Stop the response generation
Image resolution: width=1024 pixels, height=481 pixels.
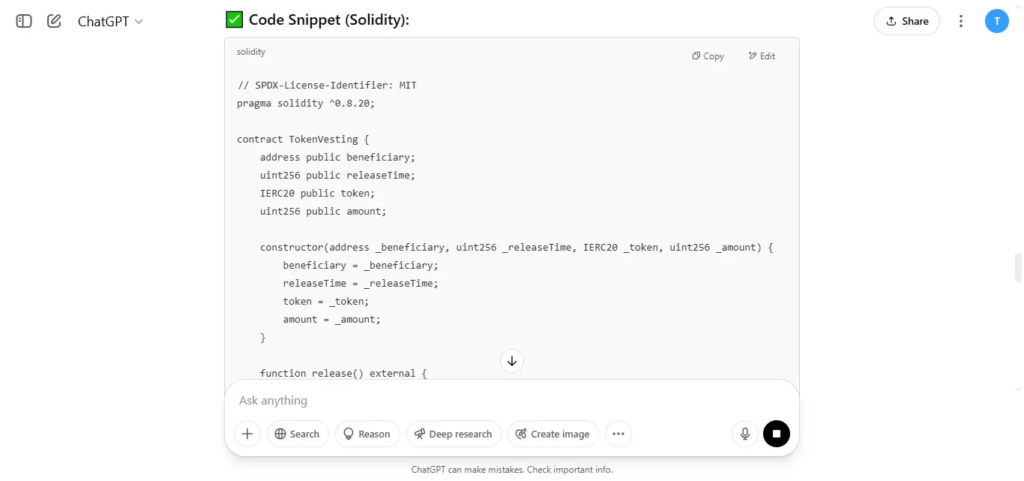[x=776, y=434]
